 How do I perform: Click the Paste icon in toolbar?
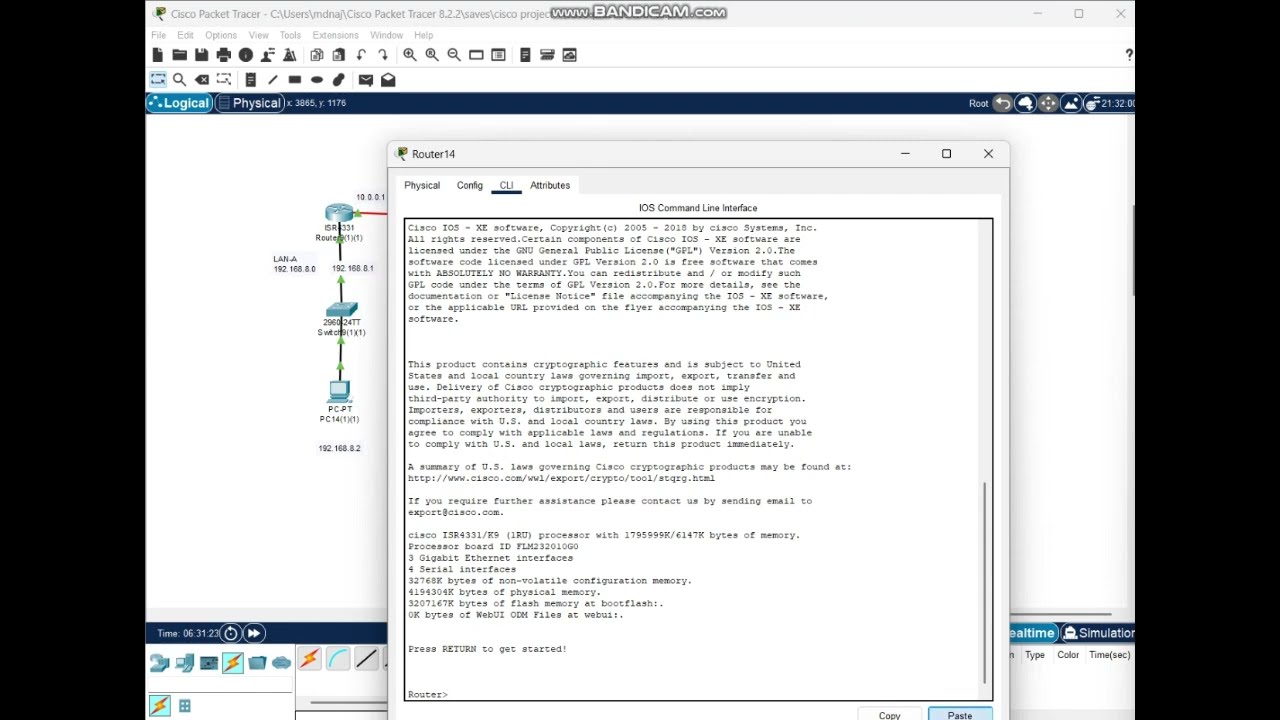pos(339,55)
